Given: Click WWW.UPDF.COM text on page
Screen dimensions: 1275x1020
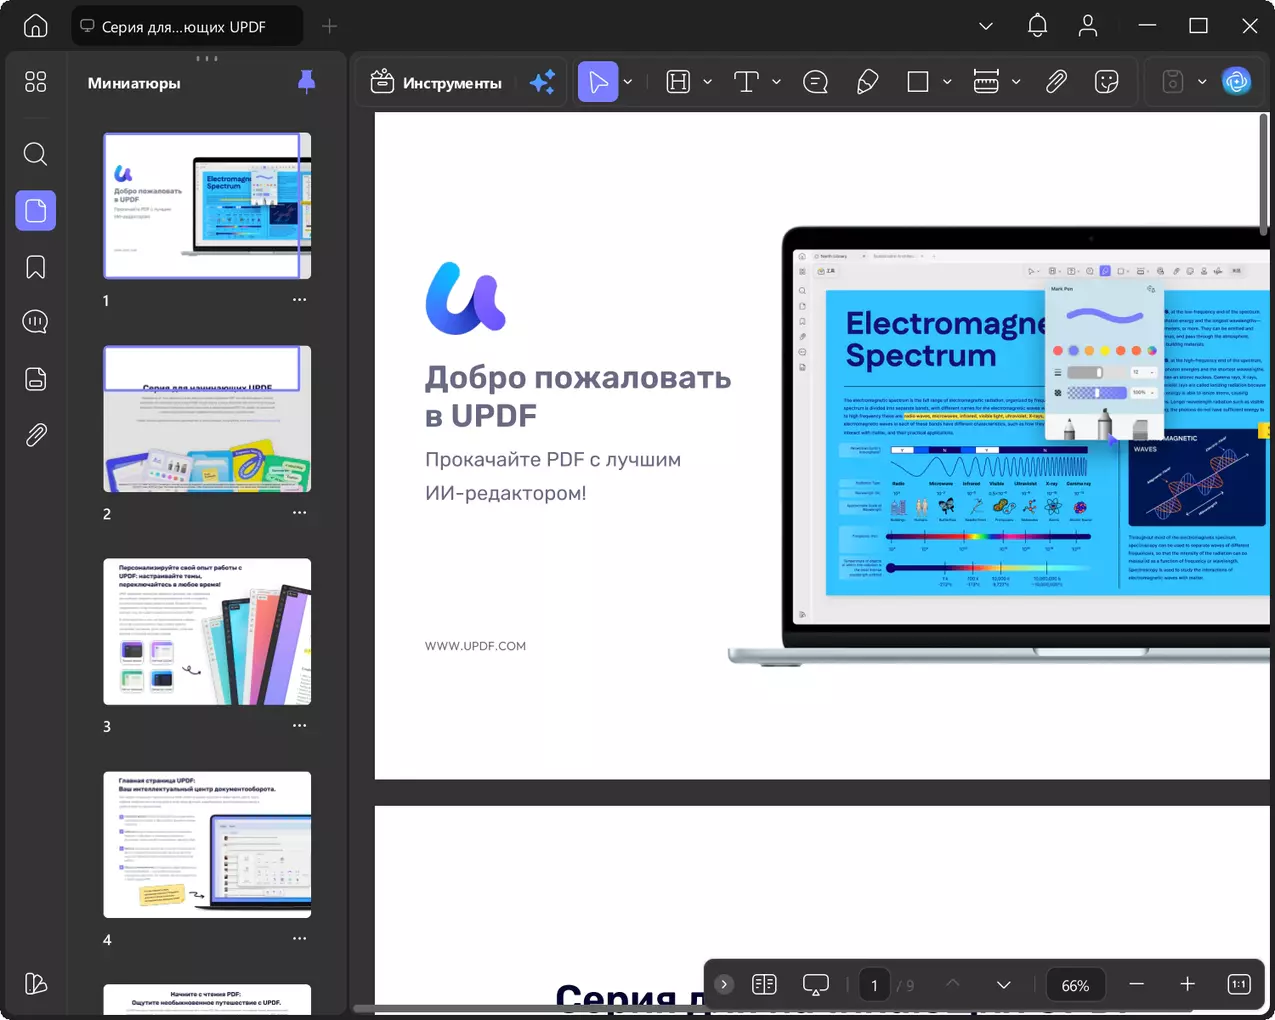Looking at the screenshot, I should (475, 646).
